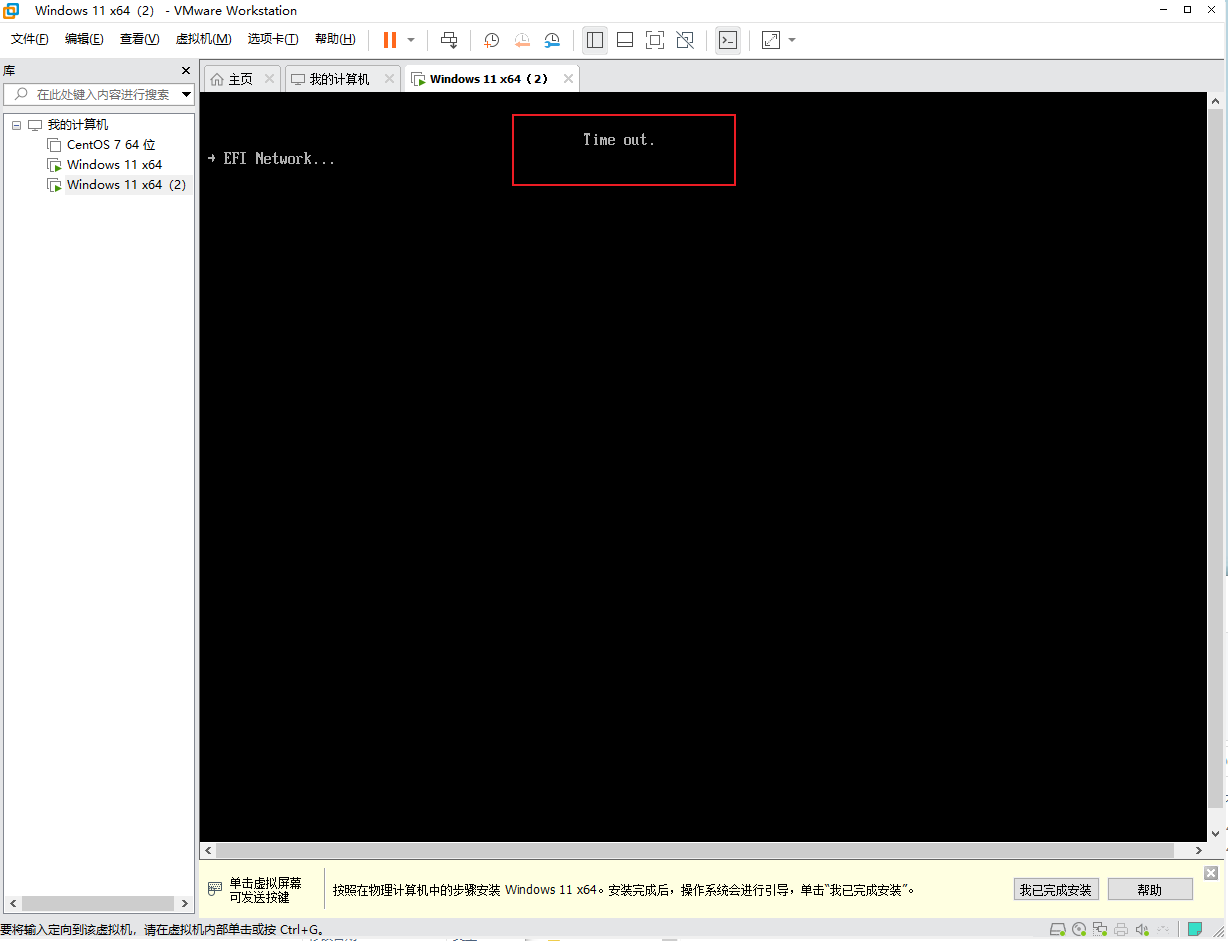Open the 文件(F) menu
The height and width of the screenshot is (941, 1228).
[x=30, y=39]
